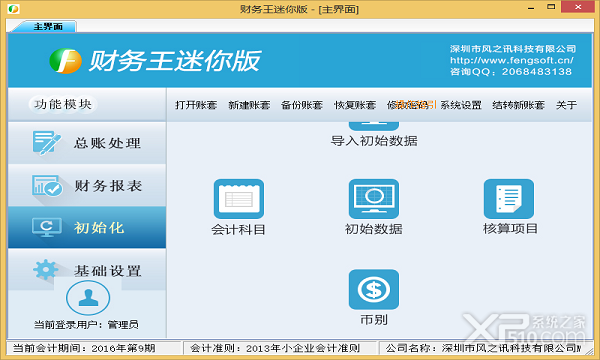
Task: Click 结转新账套 menu item
Action: click(x=518, y=105)
